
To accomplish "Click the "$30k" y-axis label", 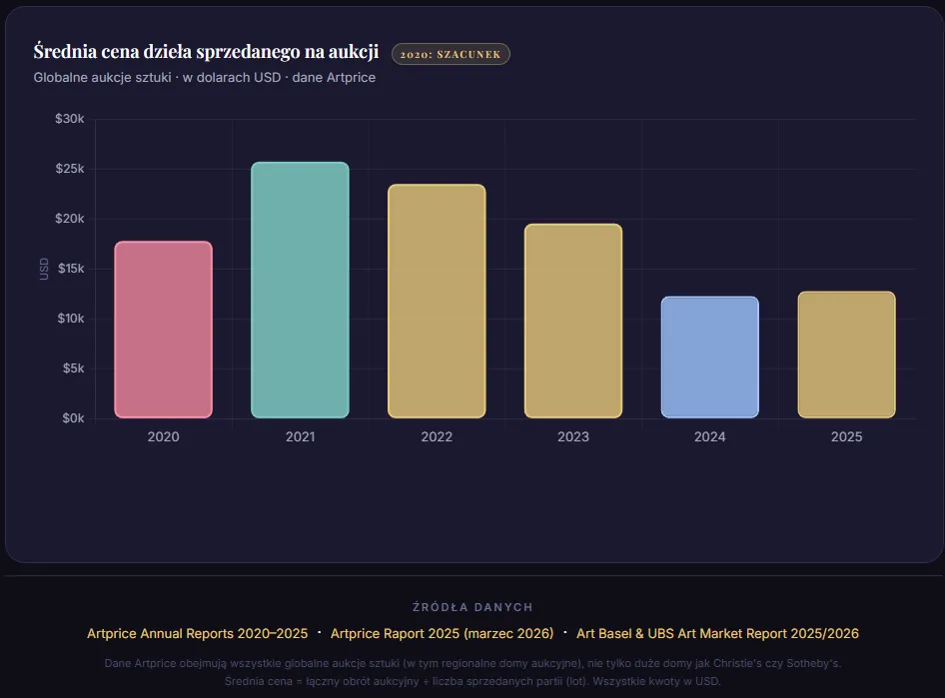I will [70, 119].
